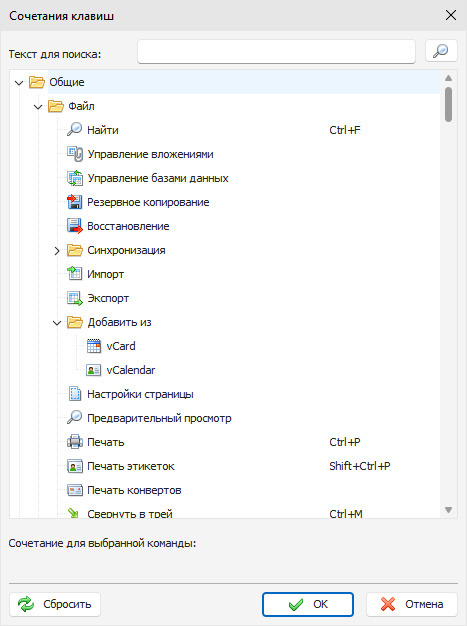Select the vCalendar row text
This screenshot has height=626, width=467.
(131, 370)
